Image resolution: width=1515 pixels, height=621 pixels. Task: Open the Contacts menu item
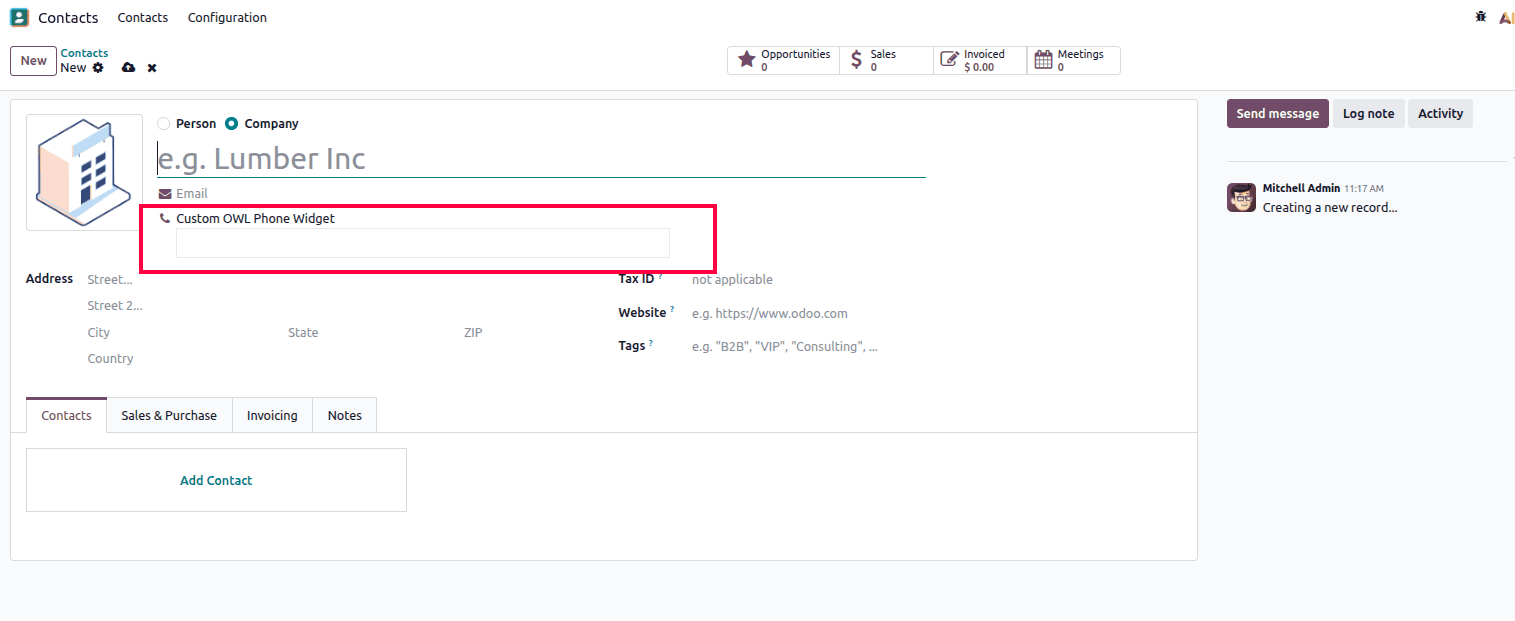point(143,17)
